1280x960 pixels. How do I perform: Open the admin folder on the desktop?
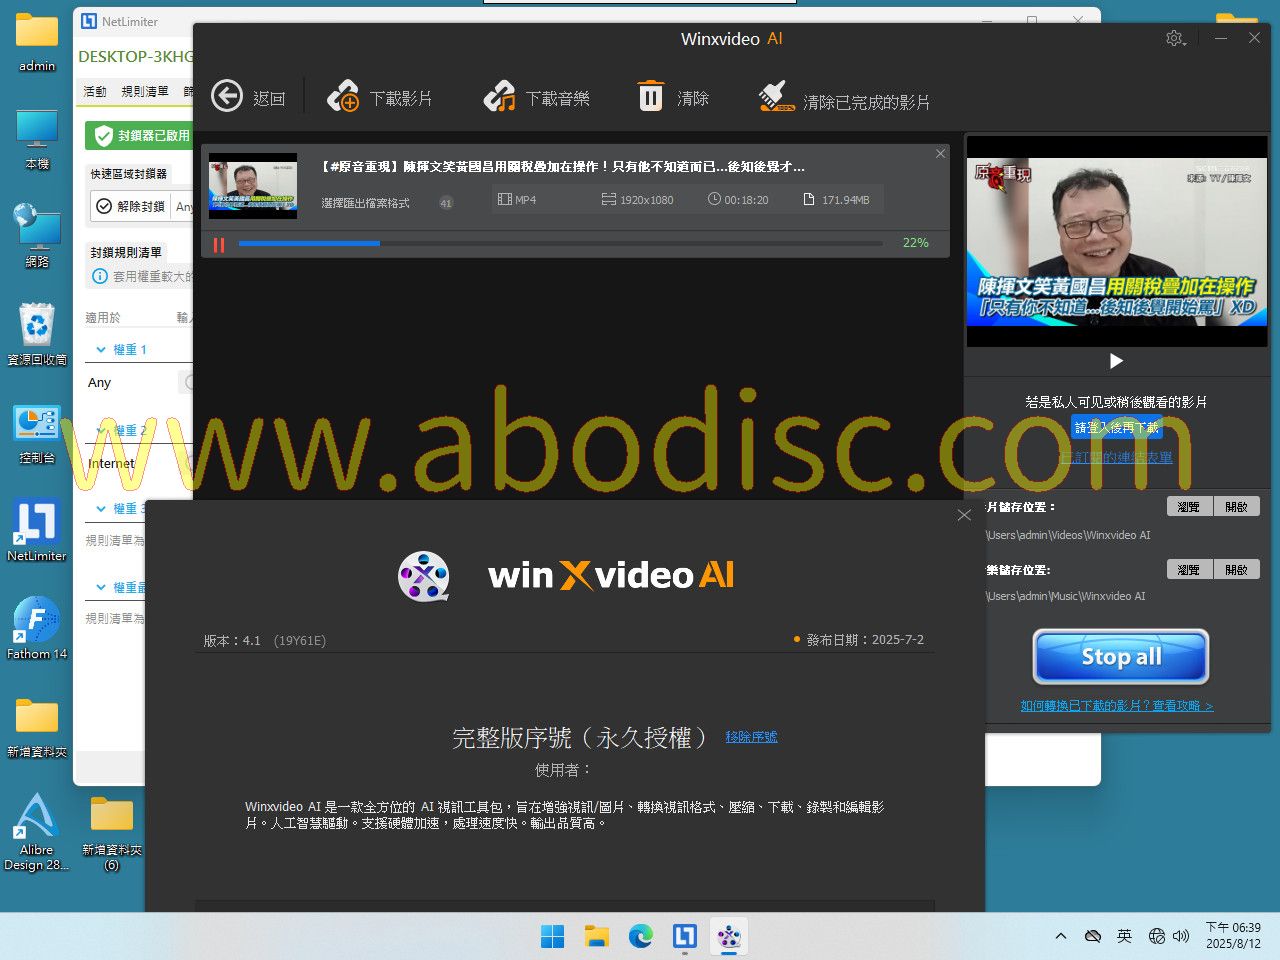tap(37, 41)
